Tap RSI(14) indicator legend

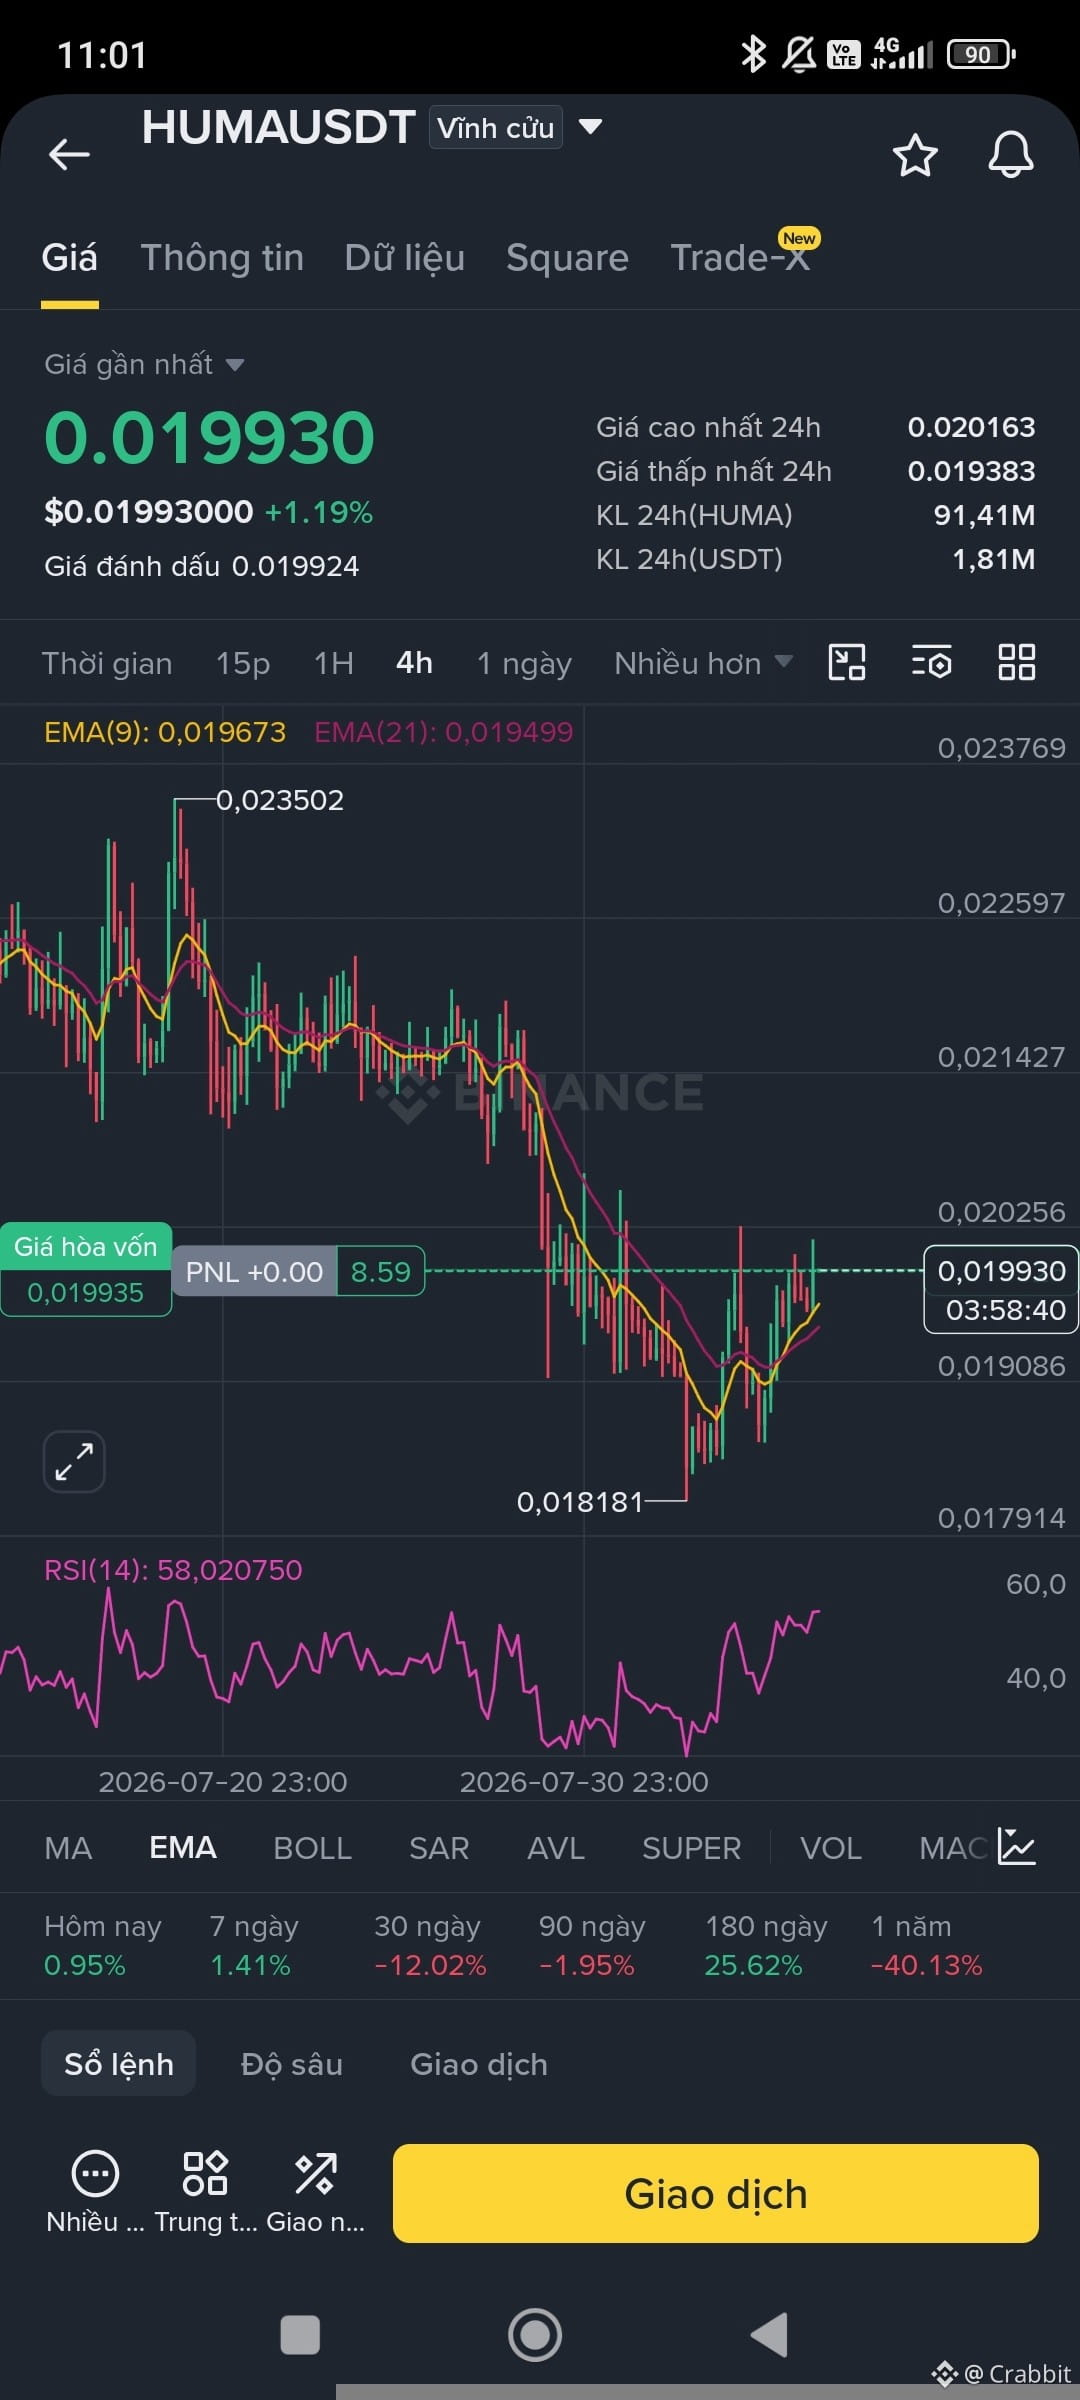point(173,1570)
